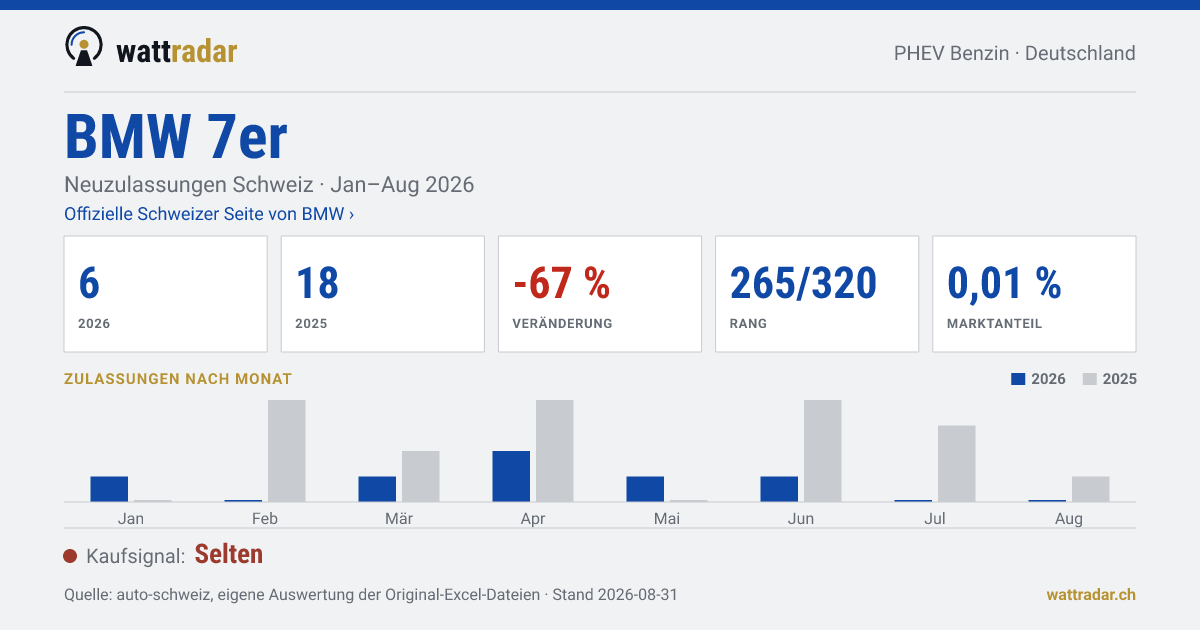Click the Veränderung -67 % card

[x=600, y=294]
